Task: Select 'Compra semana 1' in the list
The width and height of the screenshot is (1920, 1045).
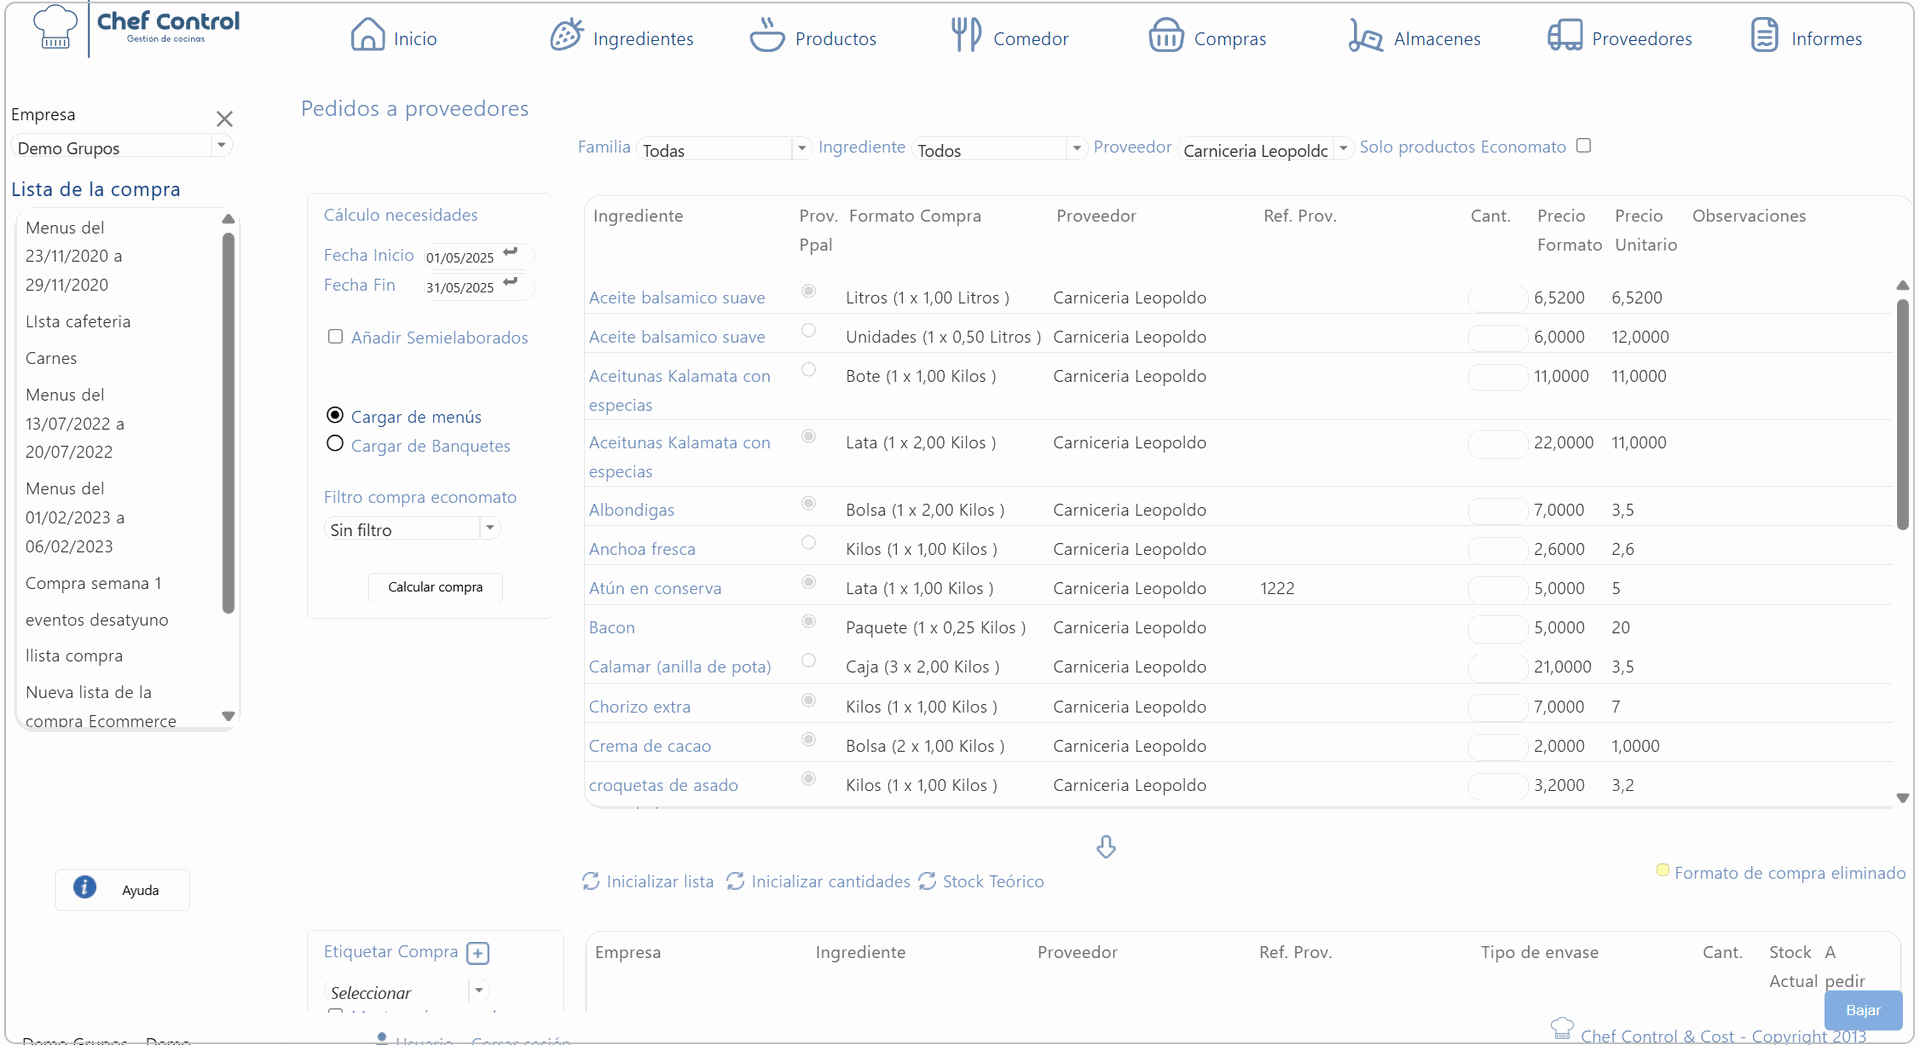Action: (x=93, y=583)
